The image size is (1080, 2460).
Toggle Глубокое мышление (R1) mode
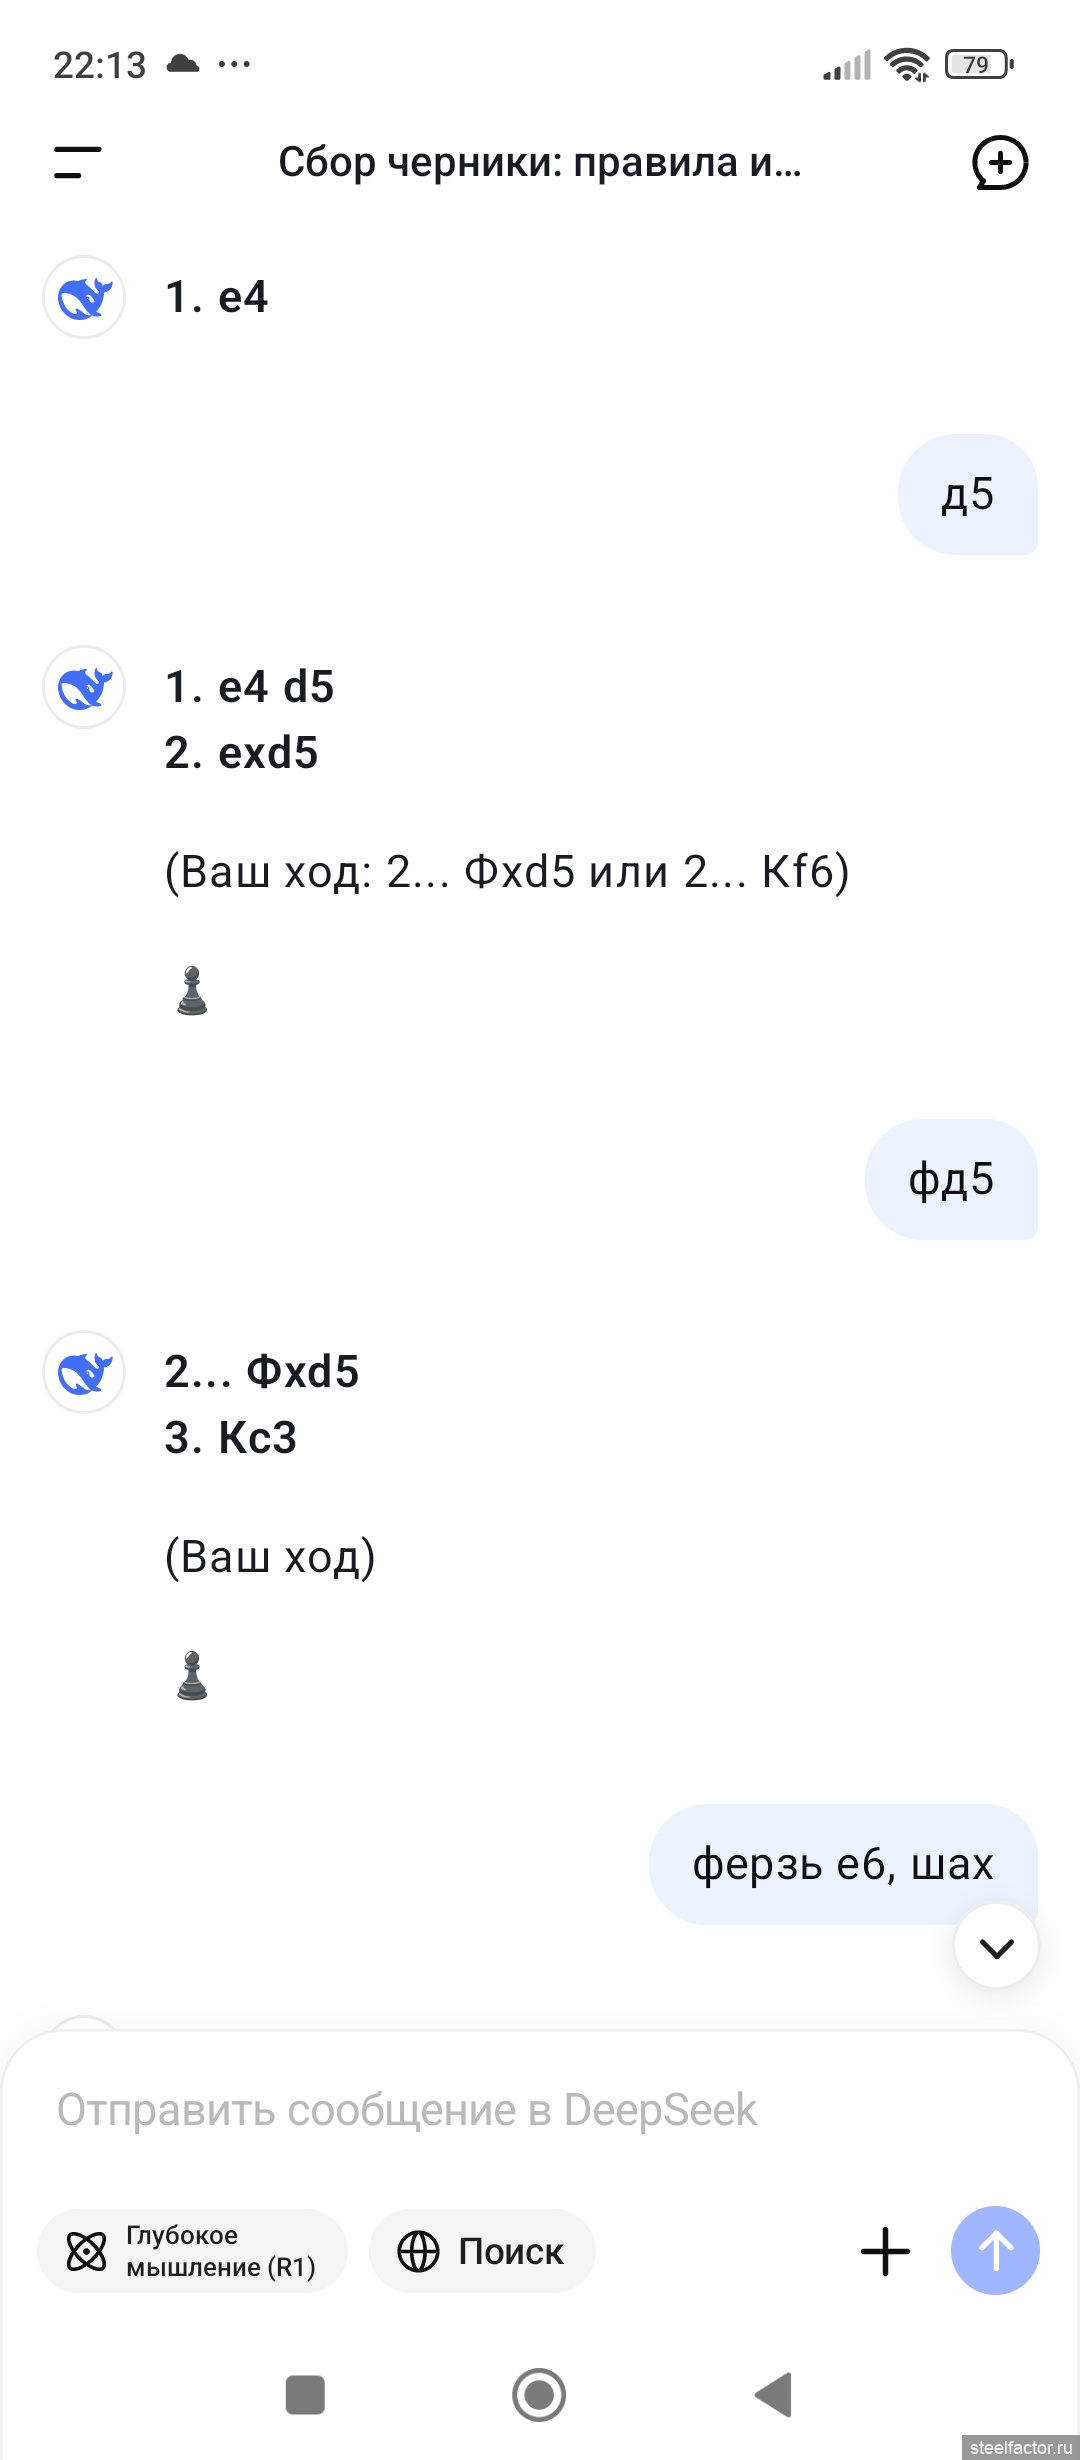(192, 2251)
